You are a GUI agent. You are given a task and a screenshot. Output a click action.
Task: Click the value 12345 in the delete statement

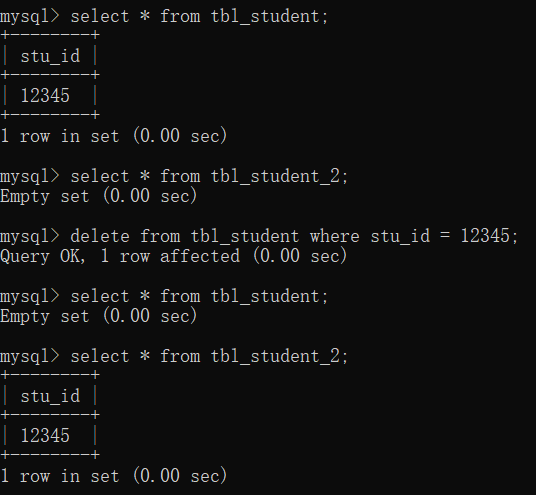(485, 236)
